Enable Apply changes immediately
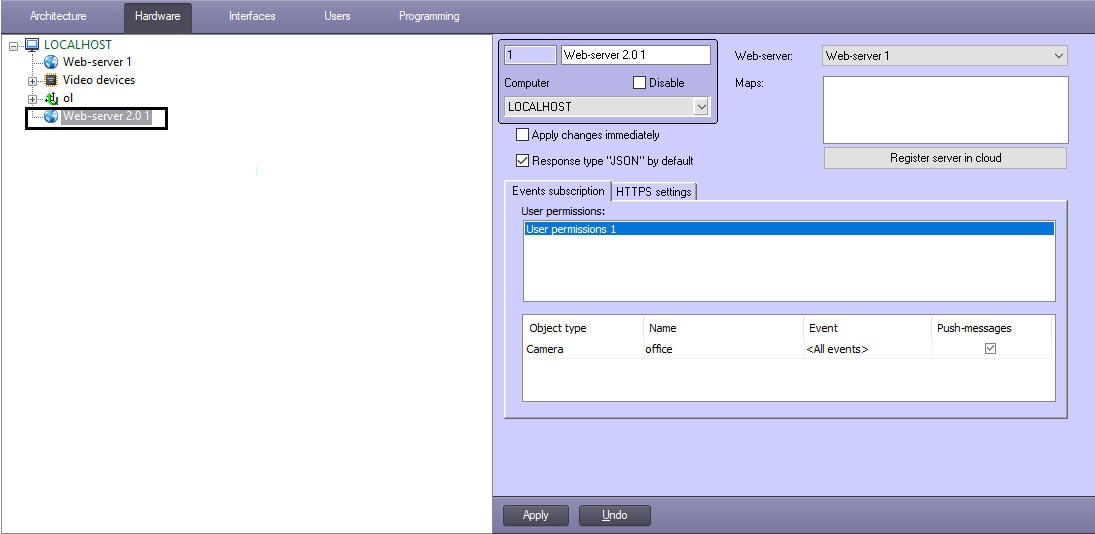Image resolution: width=1095 pixels, height=534 pixels. pos(522,135)
